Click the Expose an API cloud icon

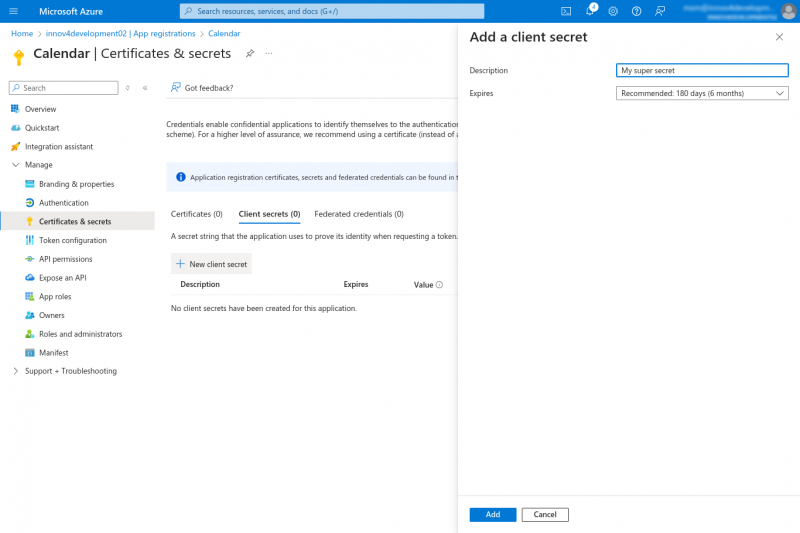(x=30, y=277)
